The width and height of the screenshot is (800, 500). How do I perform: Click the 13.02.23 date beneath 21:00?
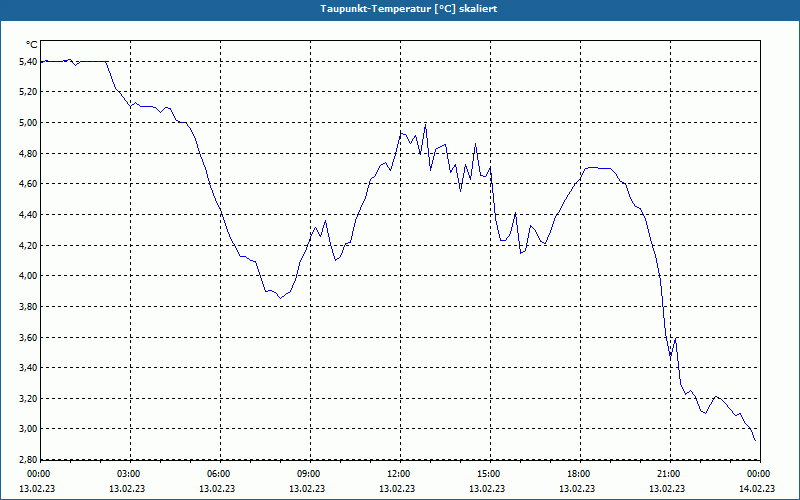tap(667, 488)
